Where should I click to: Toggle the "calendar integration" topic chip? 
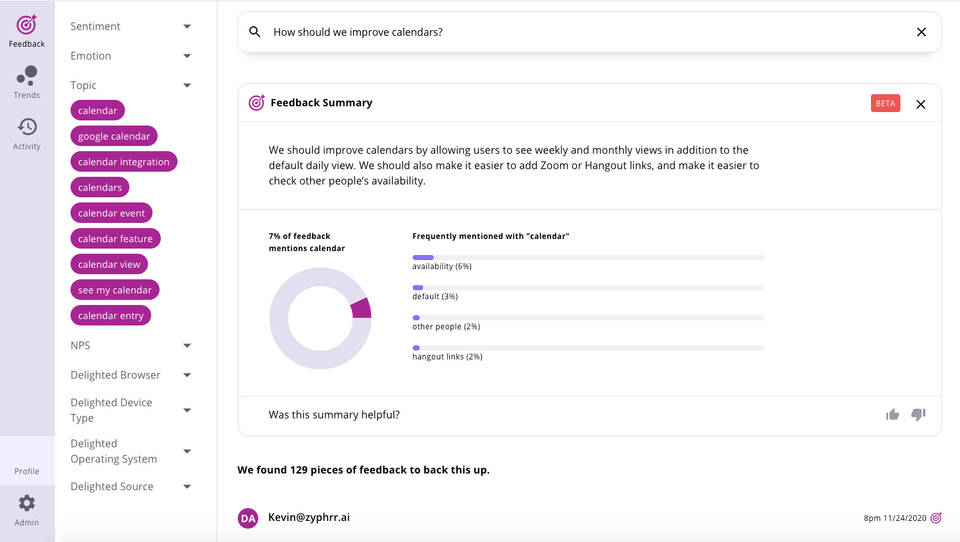(124, 162)
